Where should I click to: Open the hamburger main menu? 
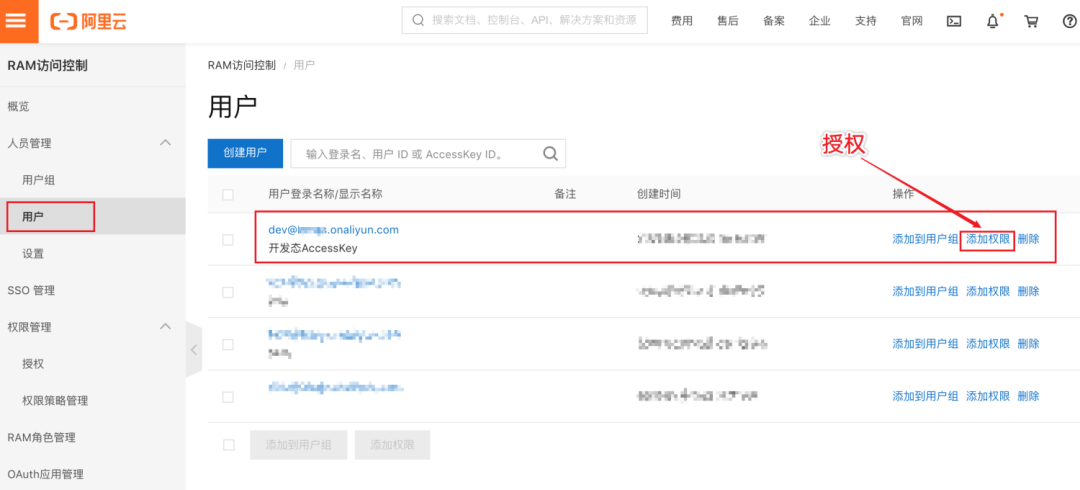[15, 20]
